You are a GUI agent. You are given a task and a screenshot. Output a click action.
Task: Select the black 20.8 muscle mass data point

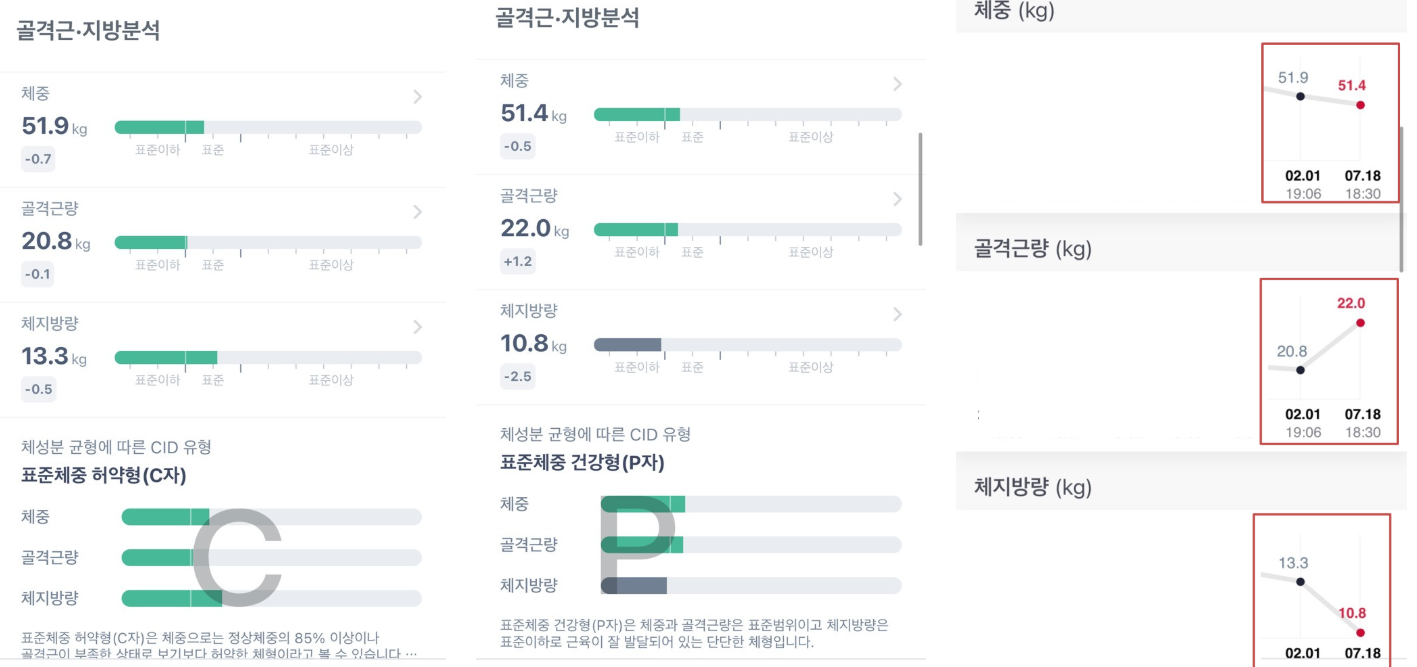[1301, 371]
